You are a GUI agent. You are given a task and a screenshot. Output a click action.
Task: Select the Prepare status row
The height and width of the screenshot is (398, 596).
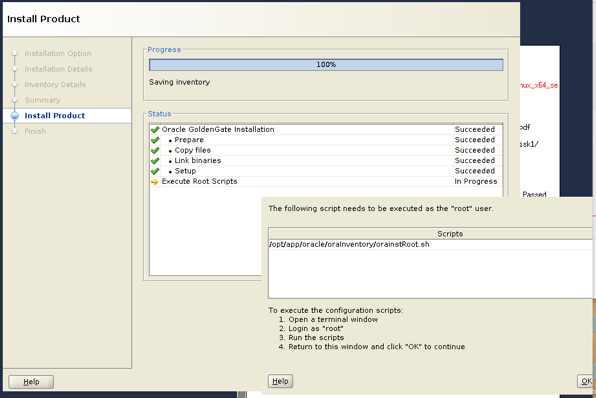(326, 140)
